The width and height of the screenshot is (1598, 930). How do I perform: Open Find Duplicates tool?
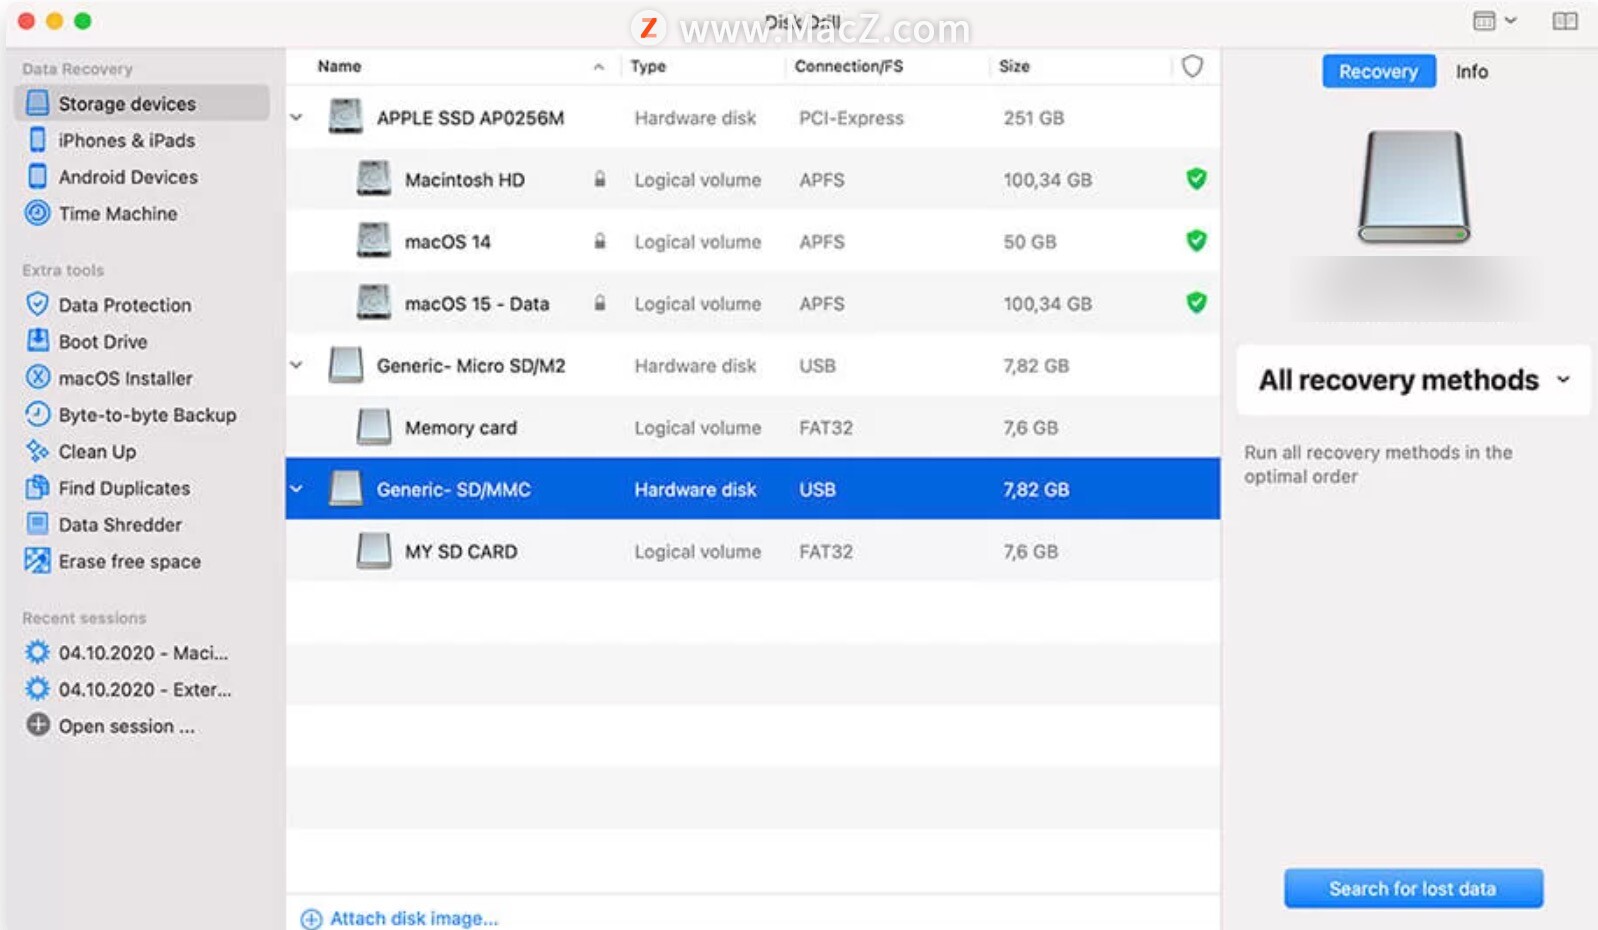(x=123, y=488)
